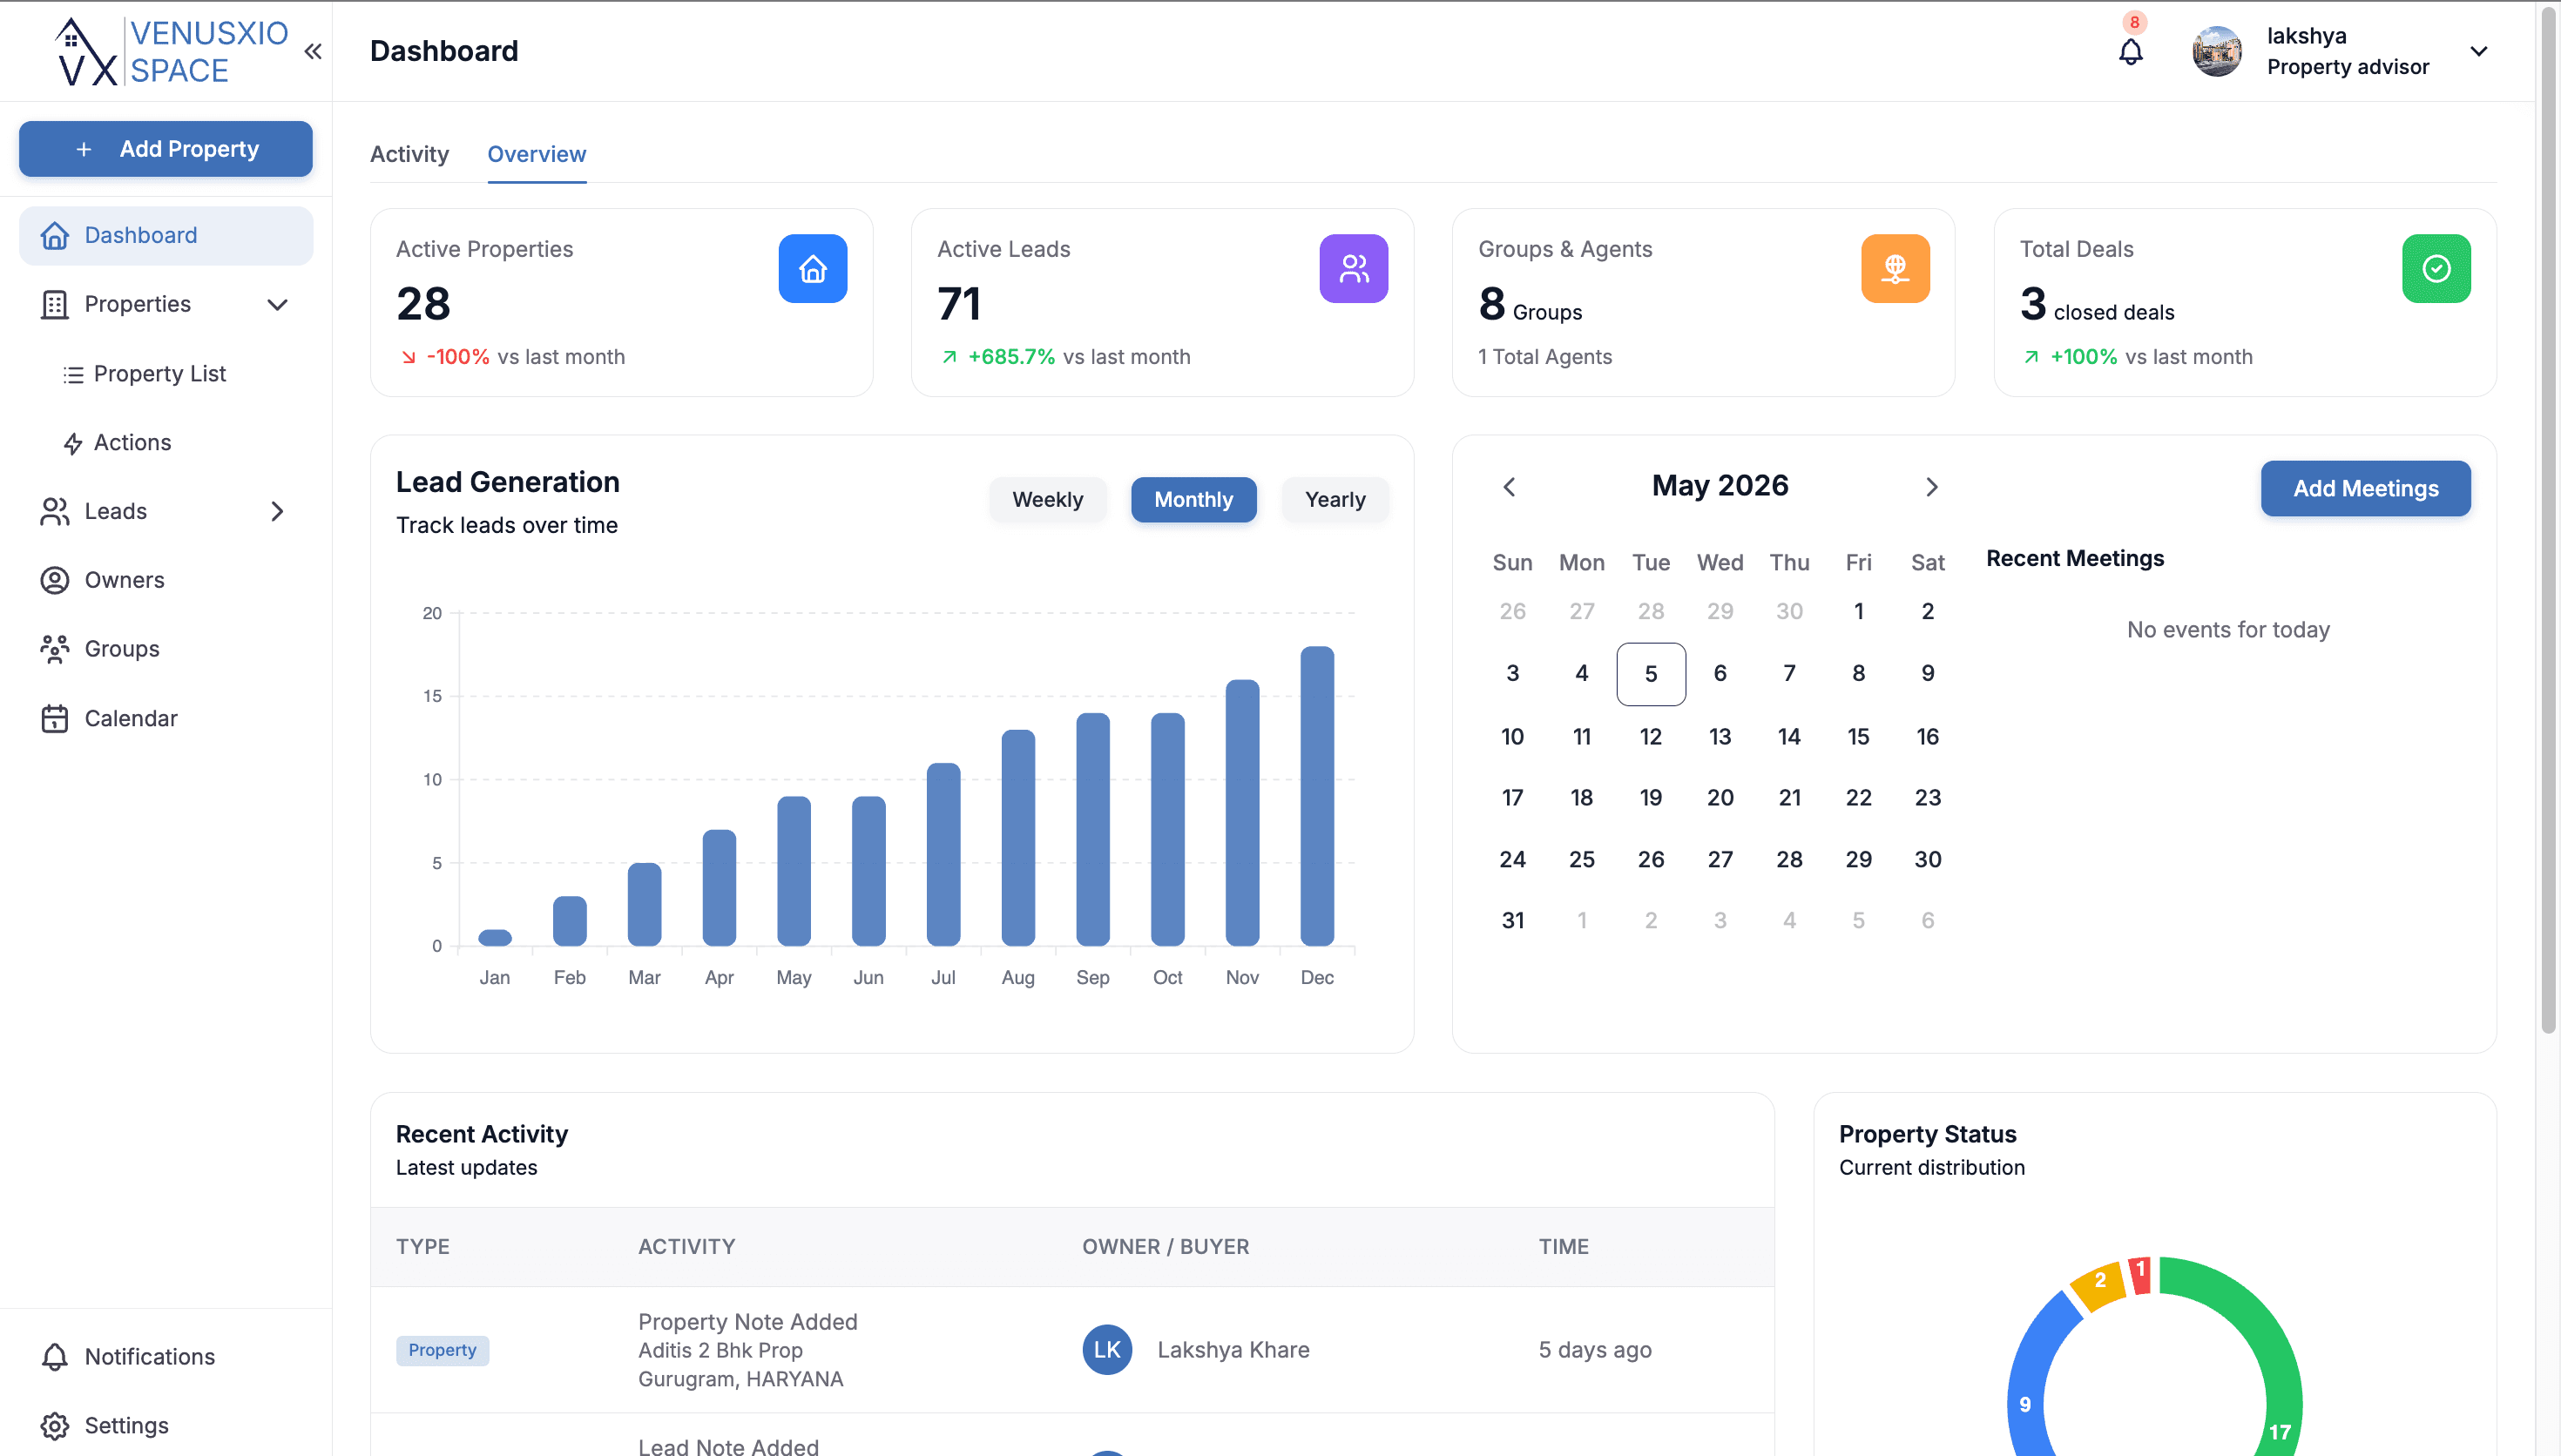The image size is (2561, 1456).
Task: Select May 31 on the calendar
Action: point(1512,920)
